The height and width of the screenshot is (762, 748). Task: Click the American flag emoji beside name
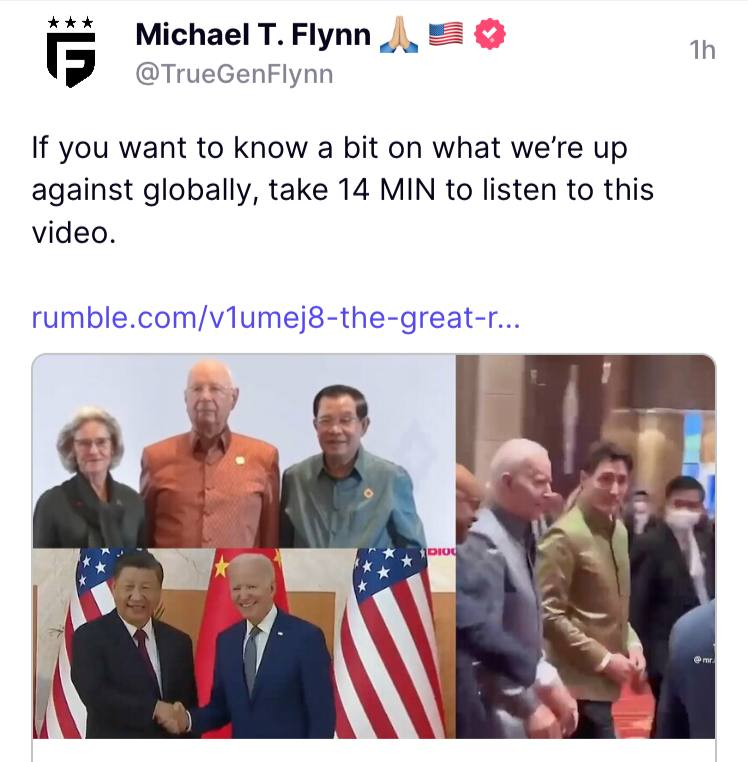(x=446, y=35)
